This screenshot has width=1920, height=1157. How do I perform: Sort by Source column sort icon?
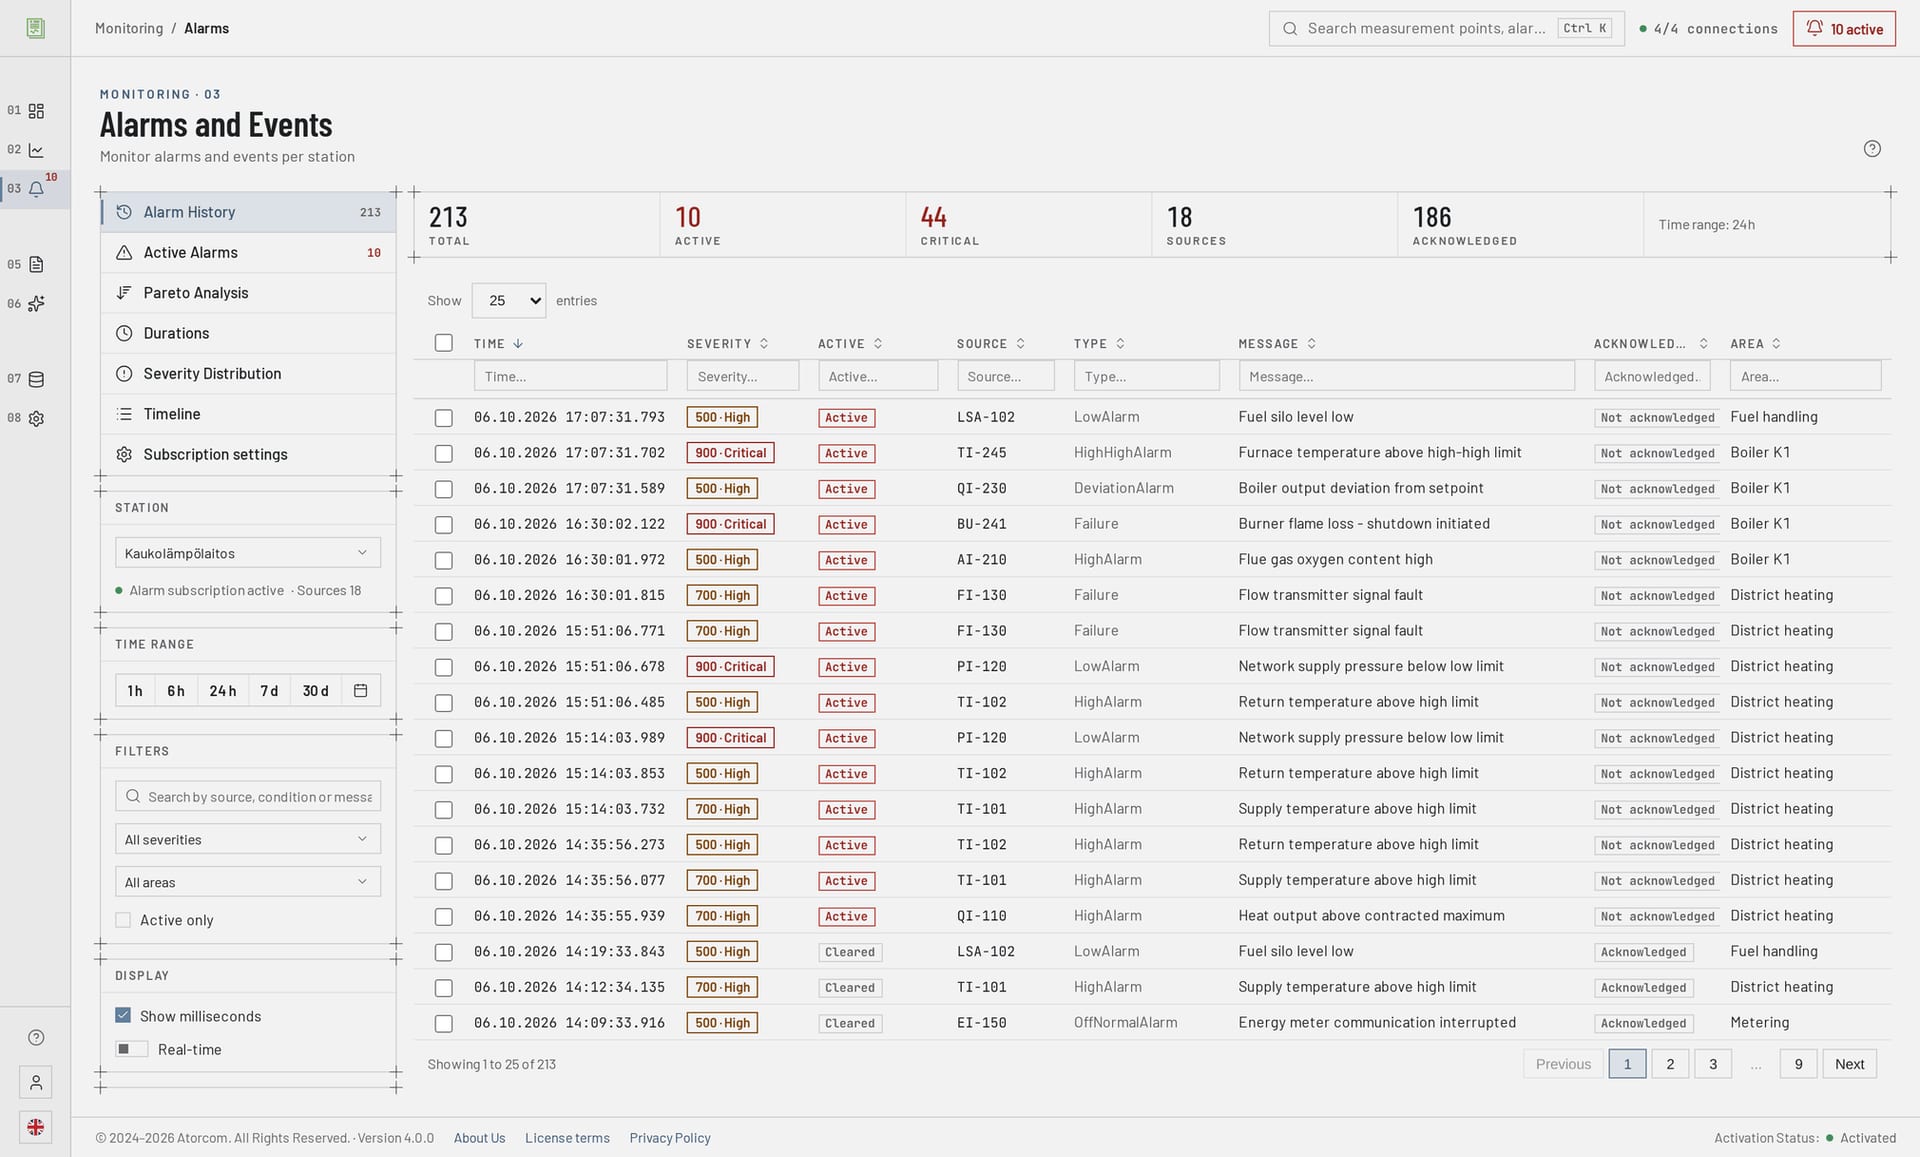coord(1020,344)
